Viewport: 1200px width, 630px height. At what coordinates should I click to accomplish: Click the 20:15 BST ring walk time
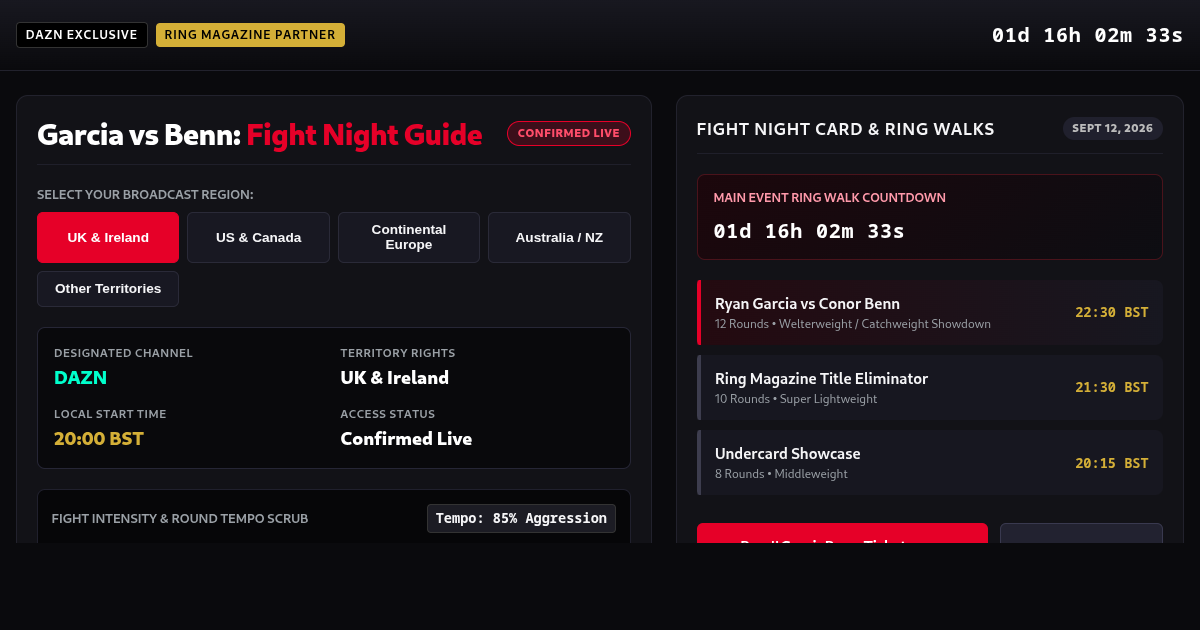tap(1112, 463)
